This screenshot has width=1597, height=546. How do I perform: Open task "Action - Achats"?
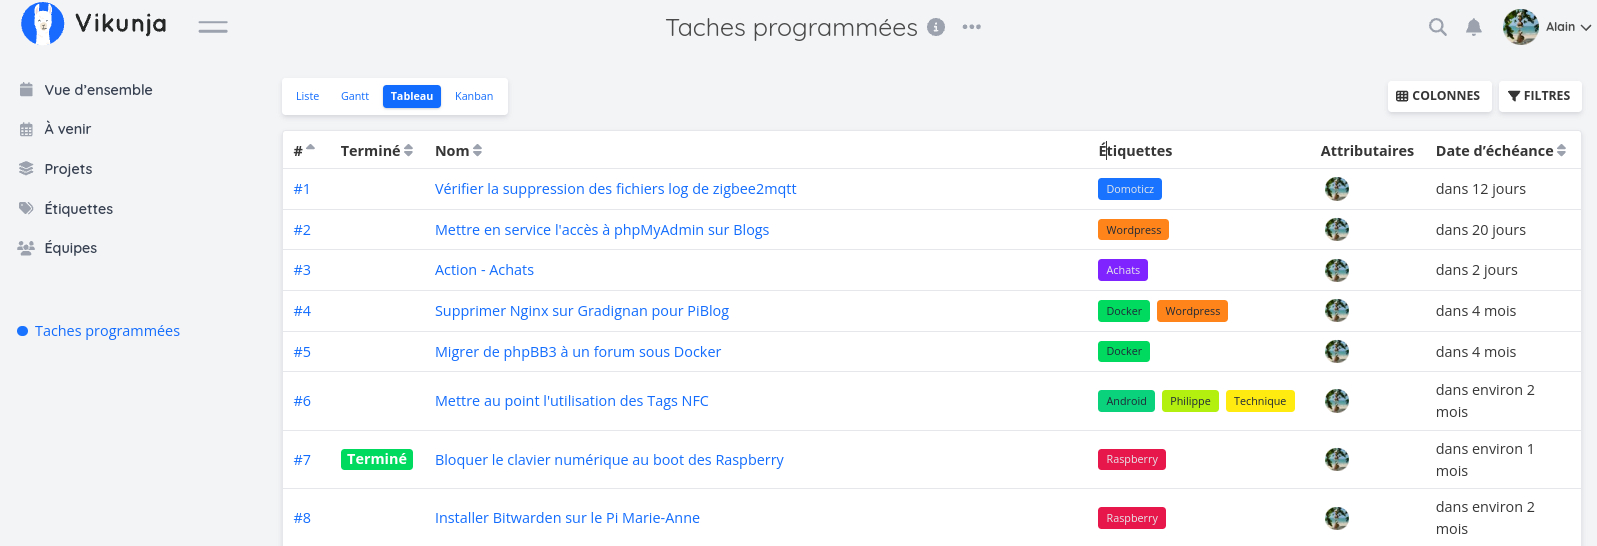tap(484, 270)
